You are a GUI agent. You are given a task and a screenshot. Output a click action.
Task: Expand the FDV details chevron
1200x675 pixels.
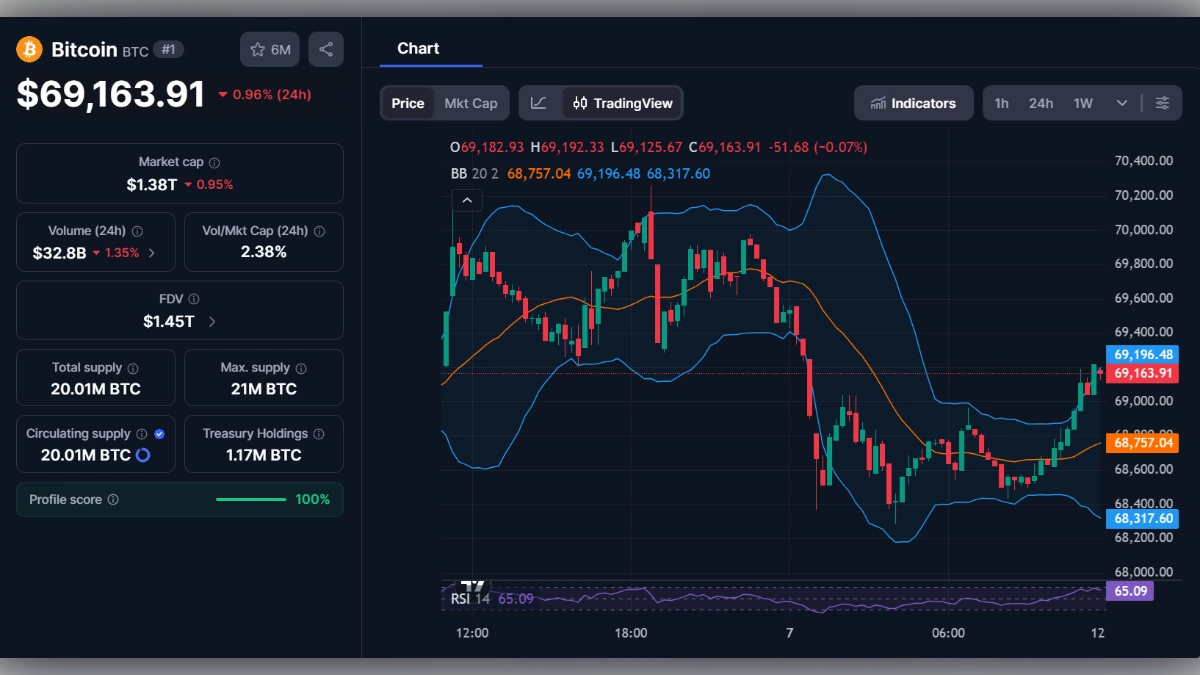point(212,322)
